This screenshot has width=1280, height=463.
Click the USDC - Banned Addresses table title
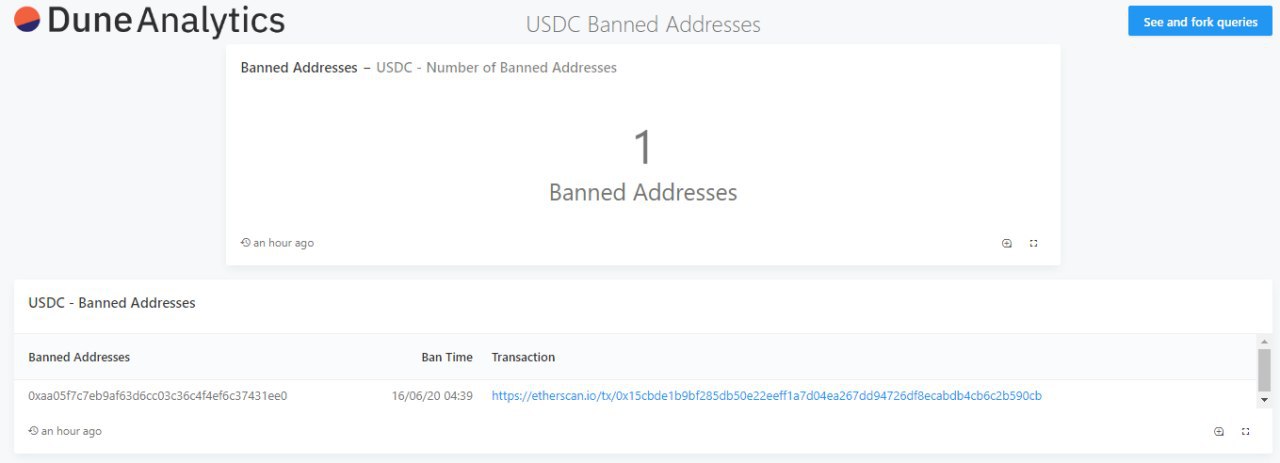click(x=112, y=302)
